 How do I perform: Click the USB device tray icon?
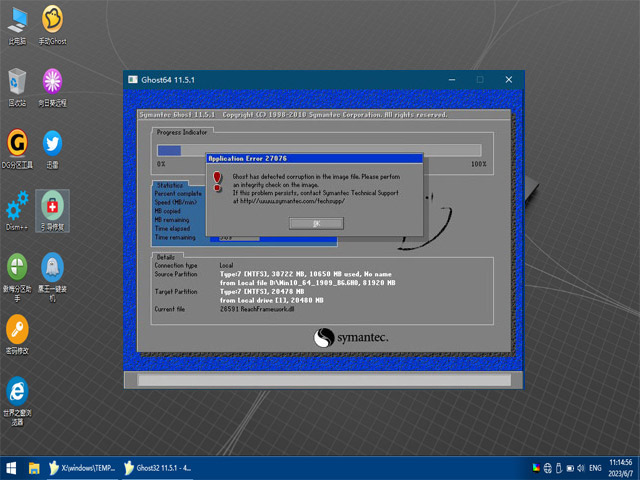(x=559, y=468)
